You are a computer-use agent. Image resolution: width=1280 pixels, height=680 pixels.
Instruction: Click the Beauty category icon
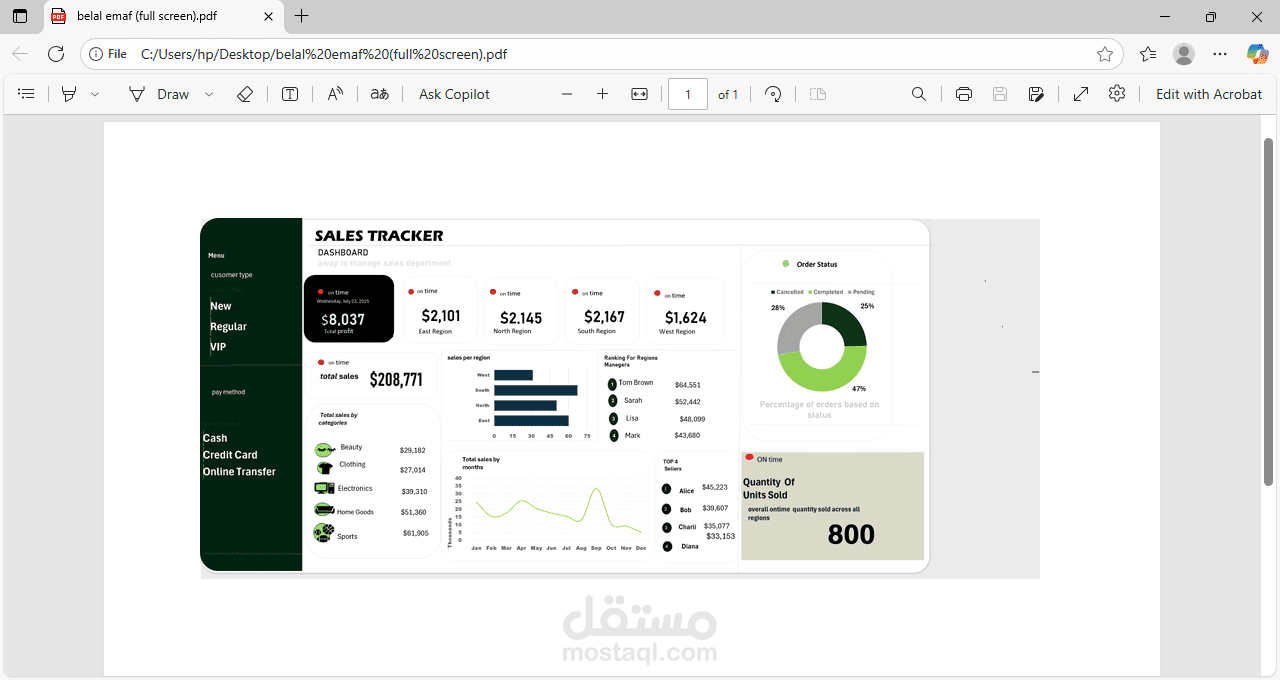pyautogui.click(x=324, y=450)
